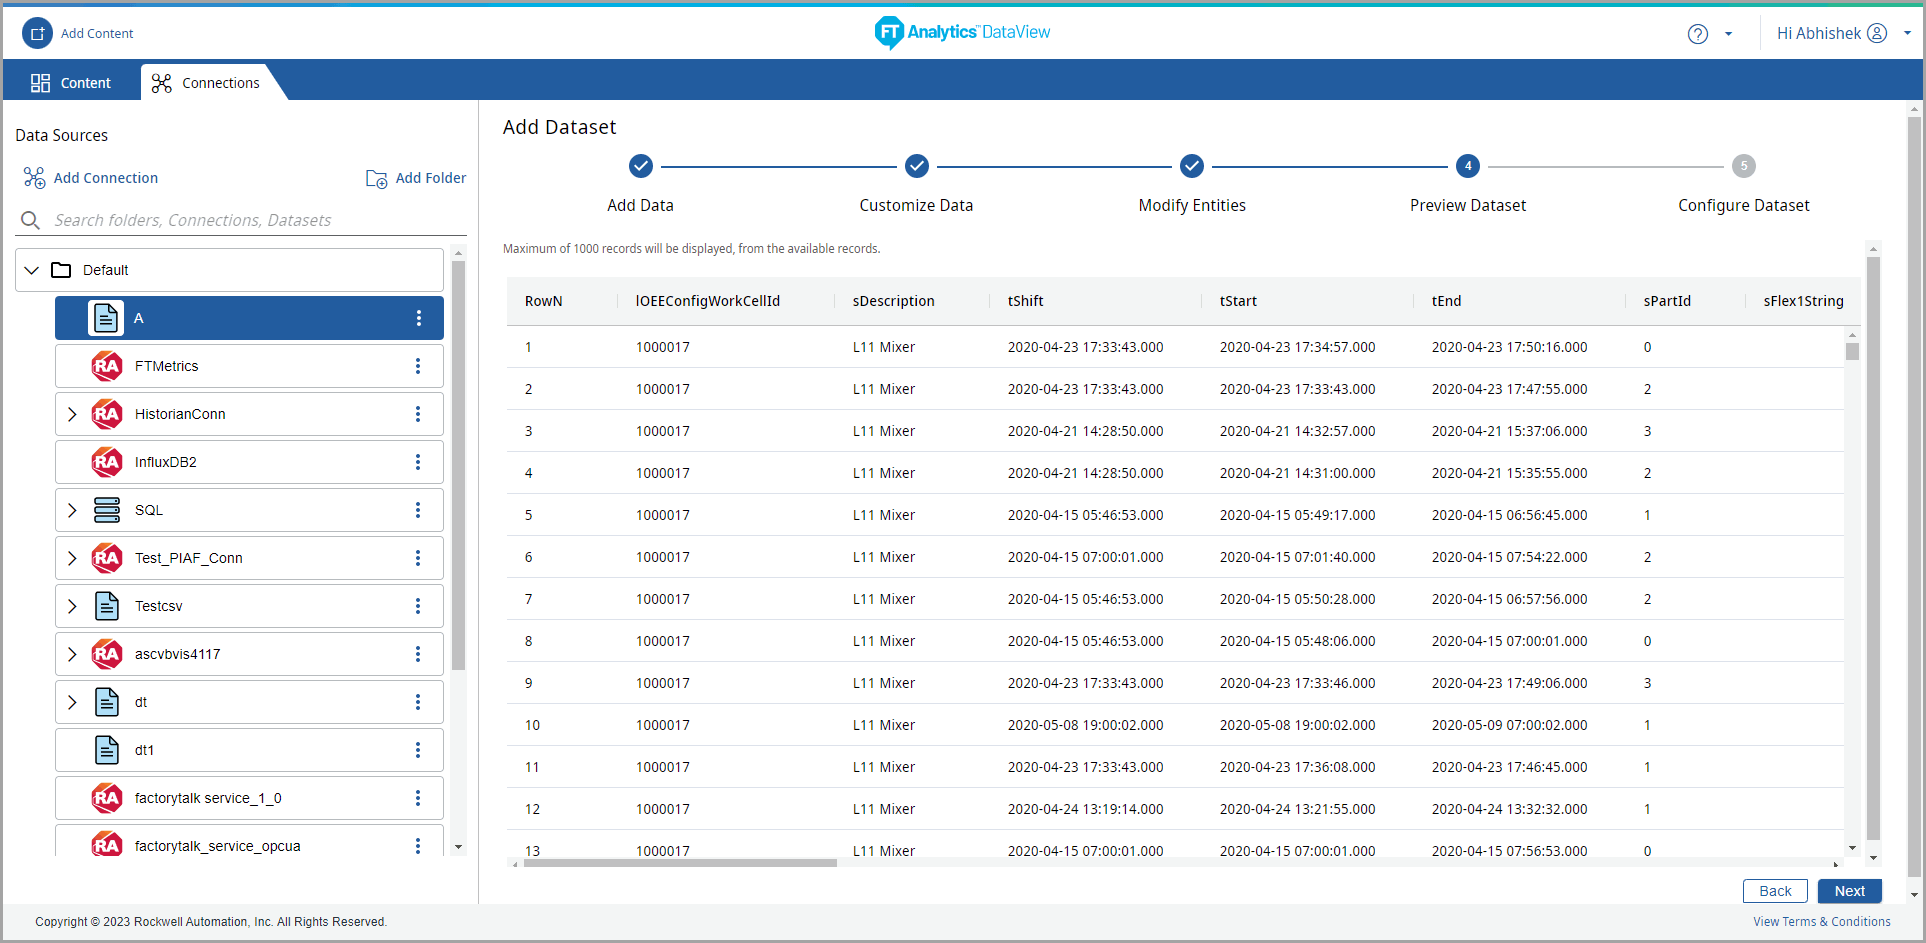Open the help question mark icon
Viewport: 1926px width, 943px height.
pos(1697,34)
